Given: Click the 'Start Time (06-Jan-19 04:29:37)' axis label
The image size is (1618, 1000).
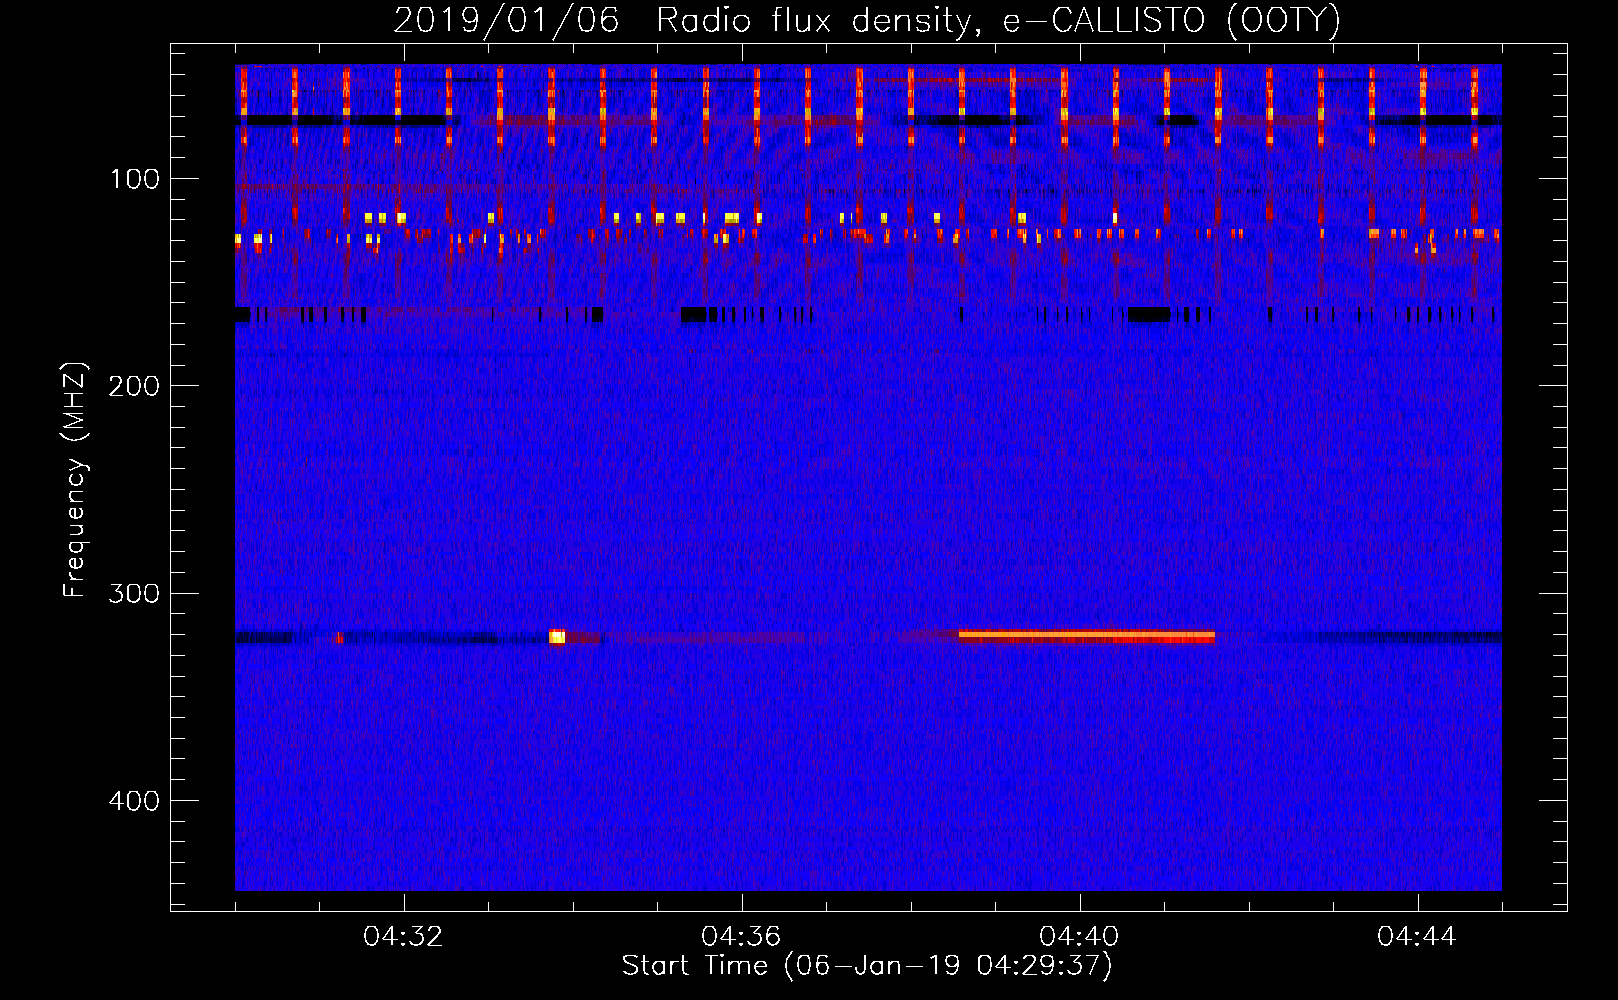Looking at the screenshot, I should click(867, 966).
